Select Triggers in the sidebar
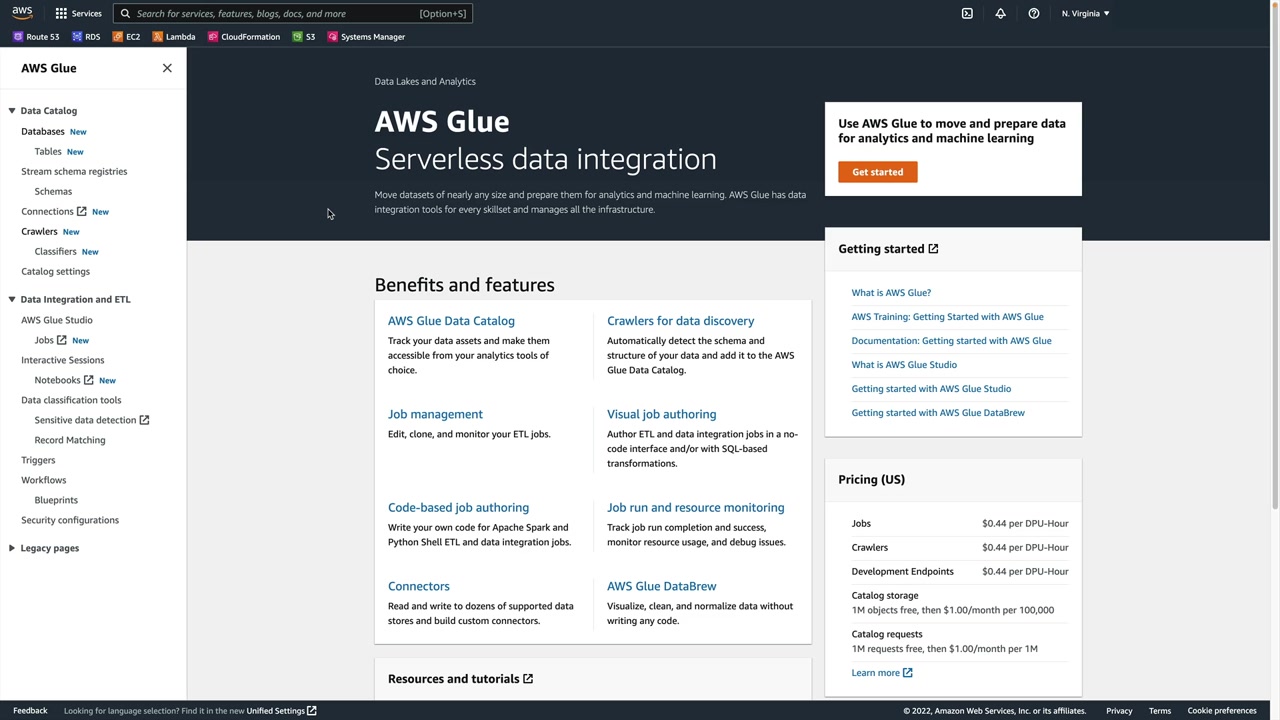Screen dimensions: 1280x720 click(38, 460)
